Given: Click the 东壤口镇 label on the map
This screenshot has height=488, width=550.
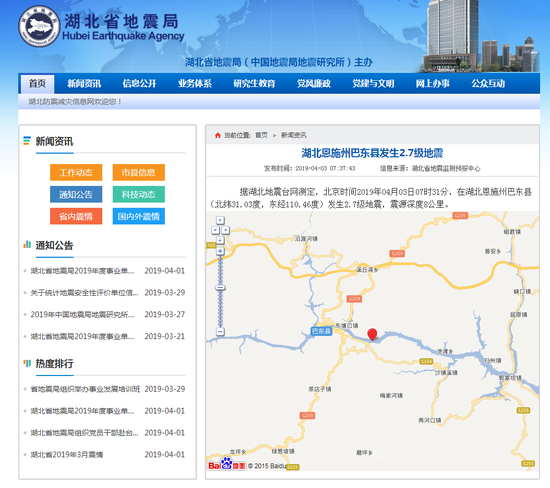Looking at the screenshot, I should click(347, 325).
